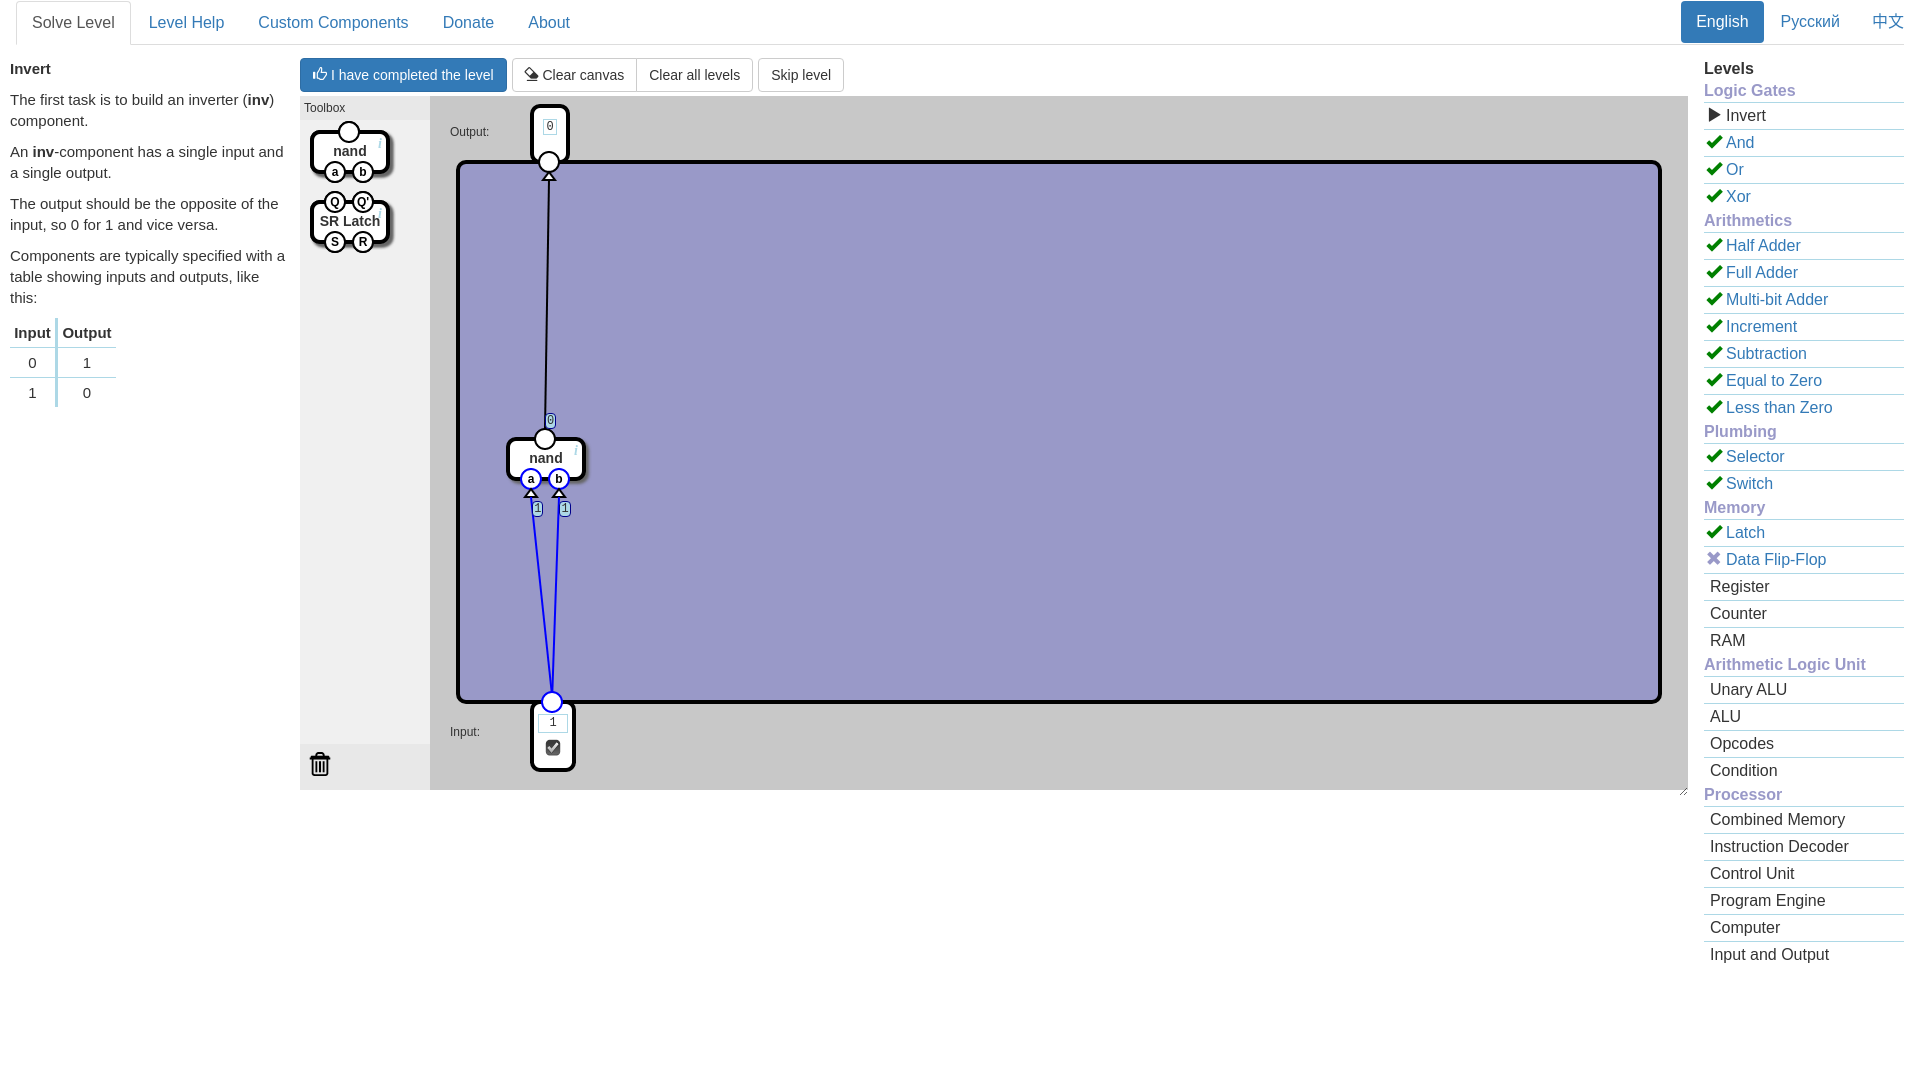Click the Skip level button

tap(800, 75)
